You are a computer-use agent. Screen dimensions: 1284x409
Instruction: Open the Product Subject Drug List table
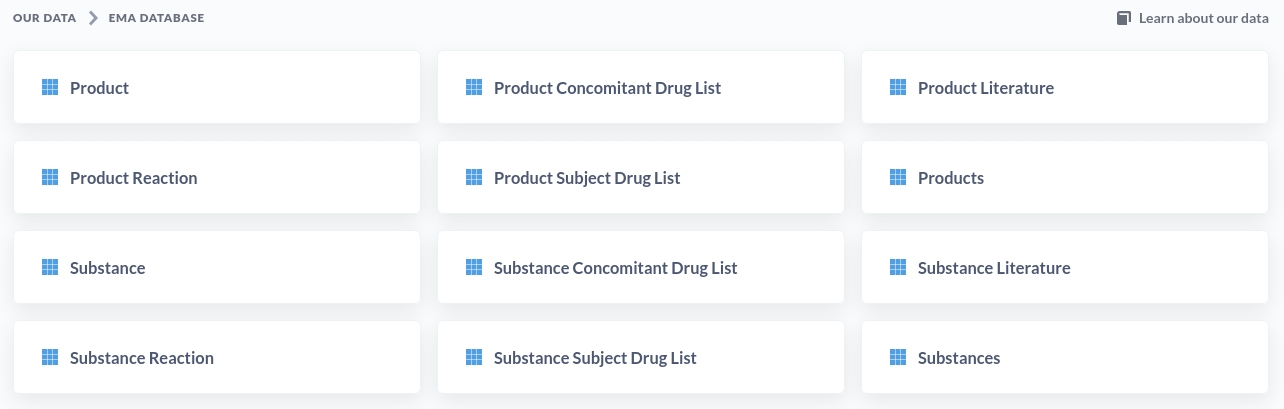pyautogui.click(x=641, y=177)
